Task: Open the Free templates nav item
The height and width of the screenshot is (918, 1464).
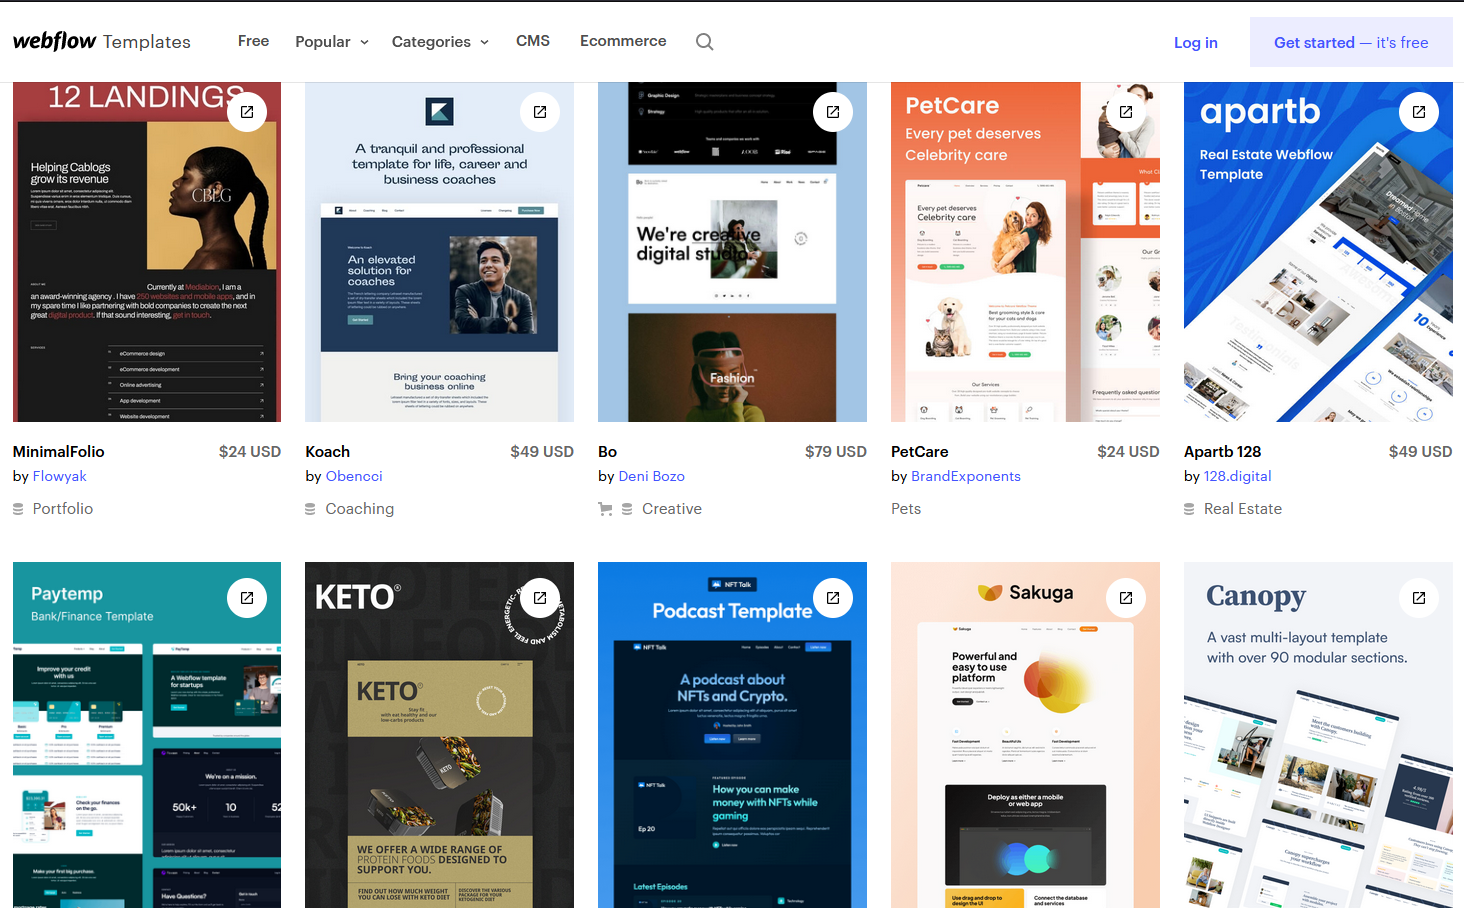Action: click(253, 41)
